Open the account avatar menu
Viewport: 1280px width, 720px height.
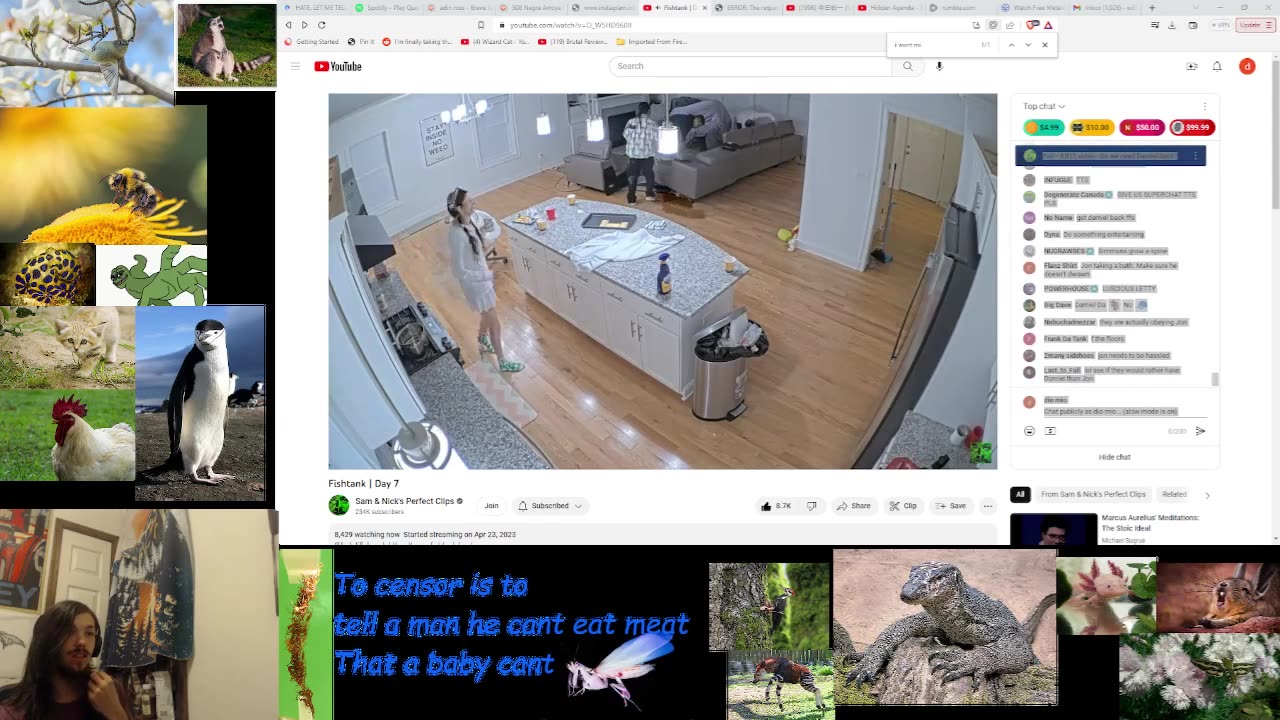1247,66
